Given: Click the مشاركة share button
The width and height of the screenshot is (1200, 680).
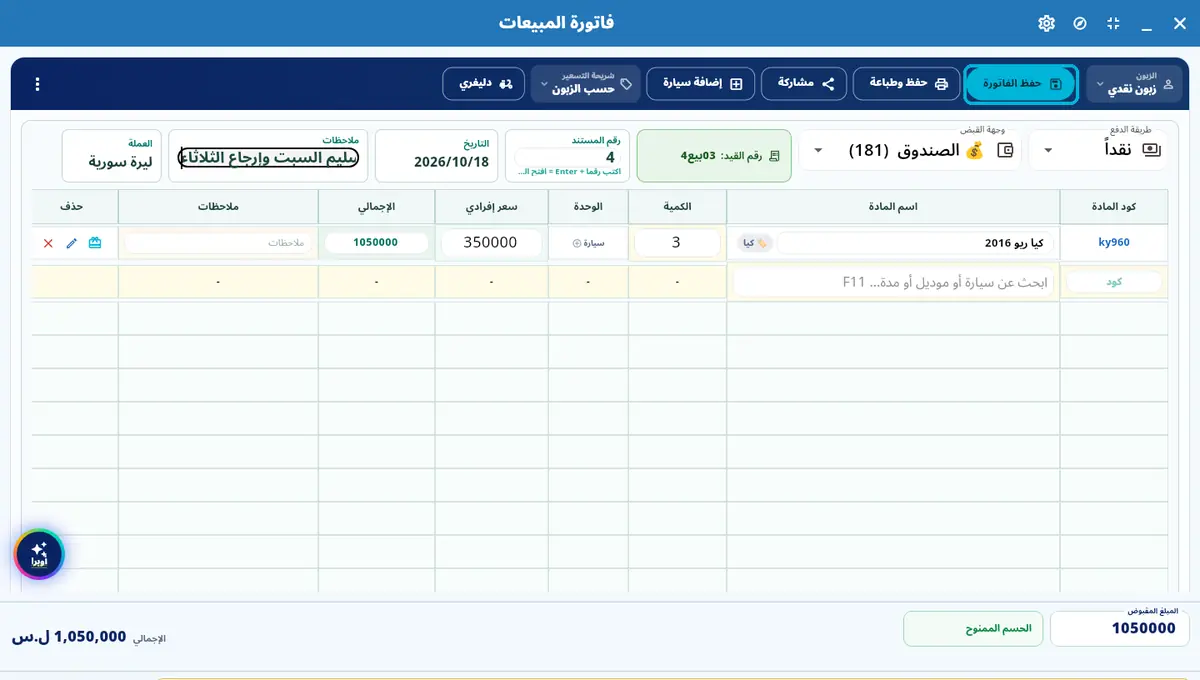Looking at the screenshot, I should point(805,84).
